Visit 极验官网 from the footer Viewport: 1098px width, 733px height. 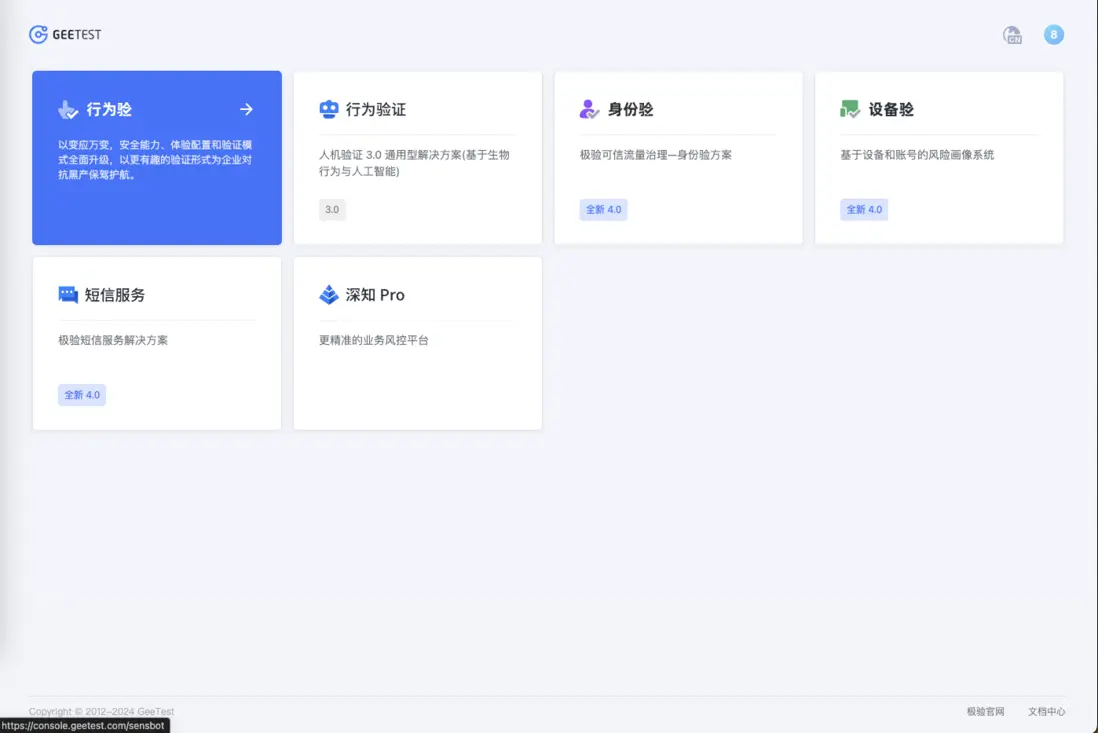[986, 711]
